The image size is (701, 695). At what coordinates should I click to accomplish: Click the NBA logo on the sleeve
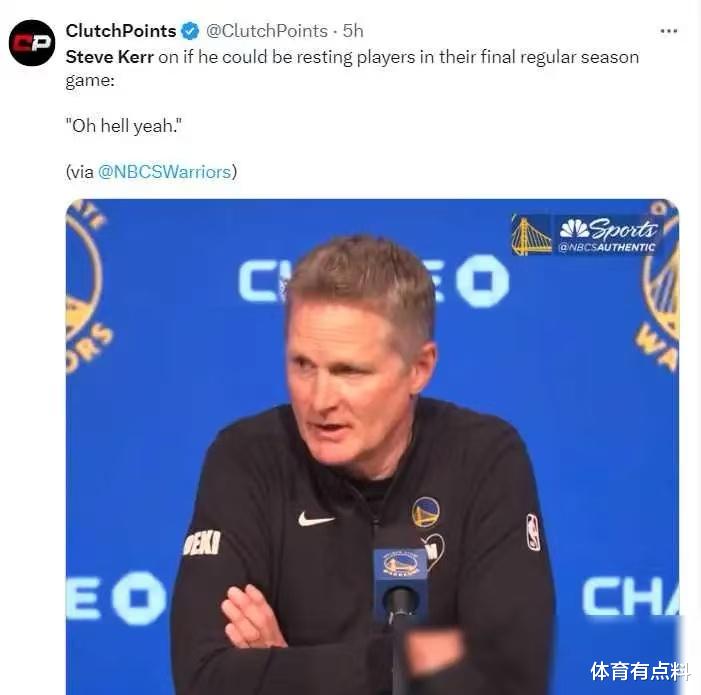(x=532, y=532)
